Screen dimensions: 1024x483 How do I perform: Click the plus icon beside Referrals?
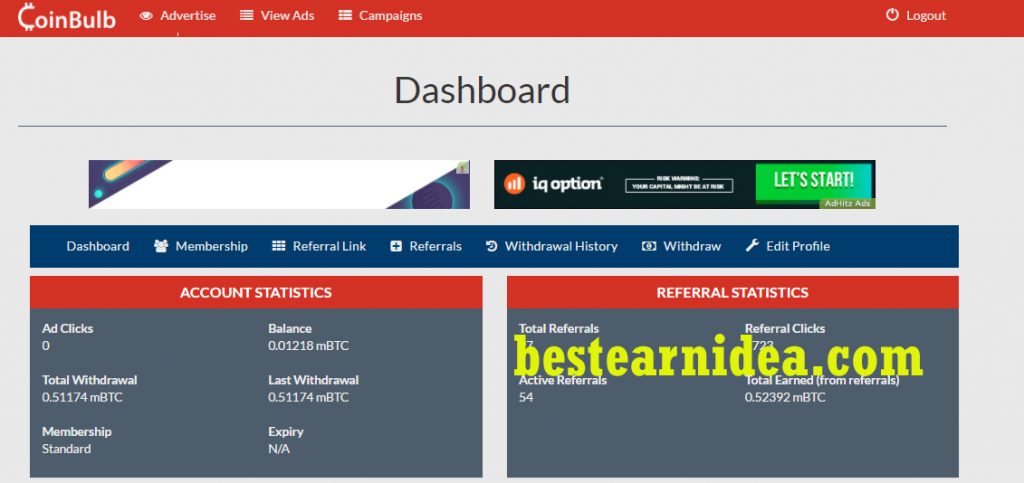(x=396, y=246)
